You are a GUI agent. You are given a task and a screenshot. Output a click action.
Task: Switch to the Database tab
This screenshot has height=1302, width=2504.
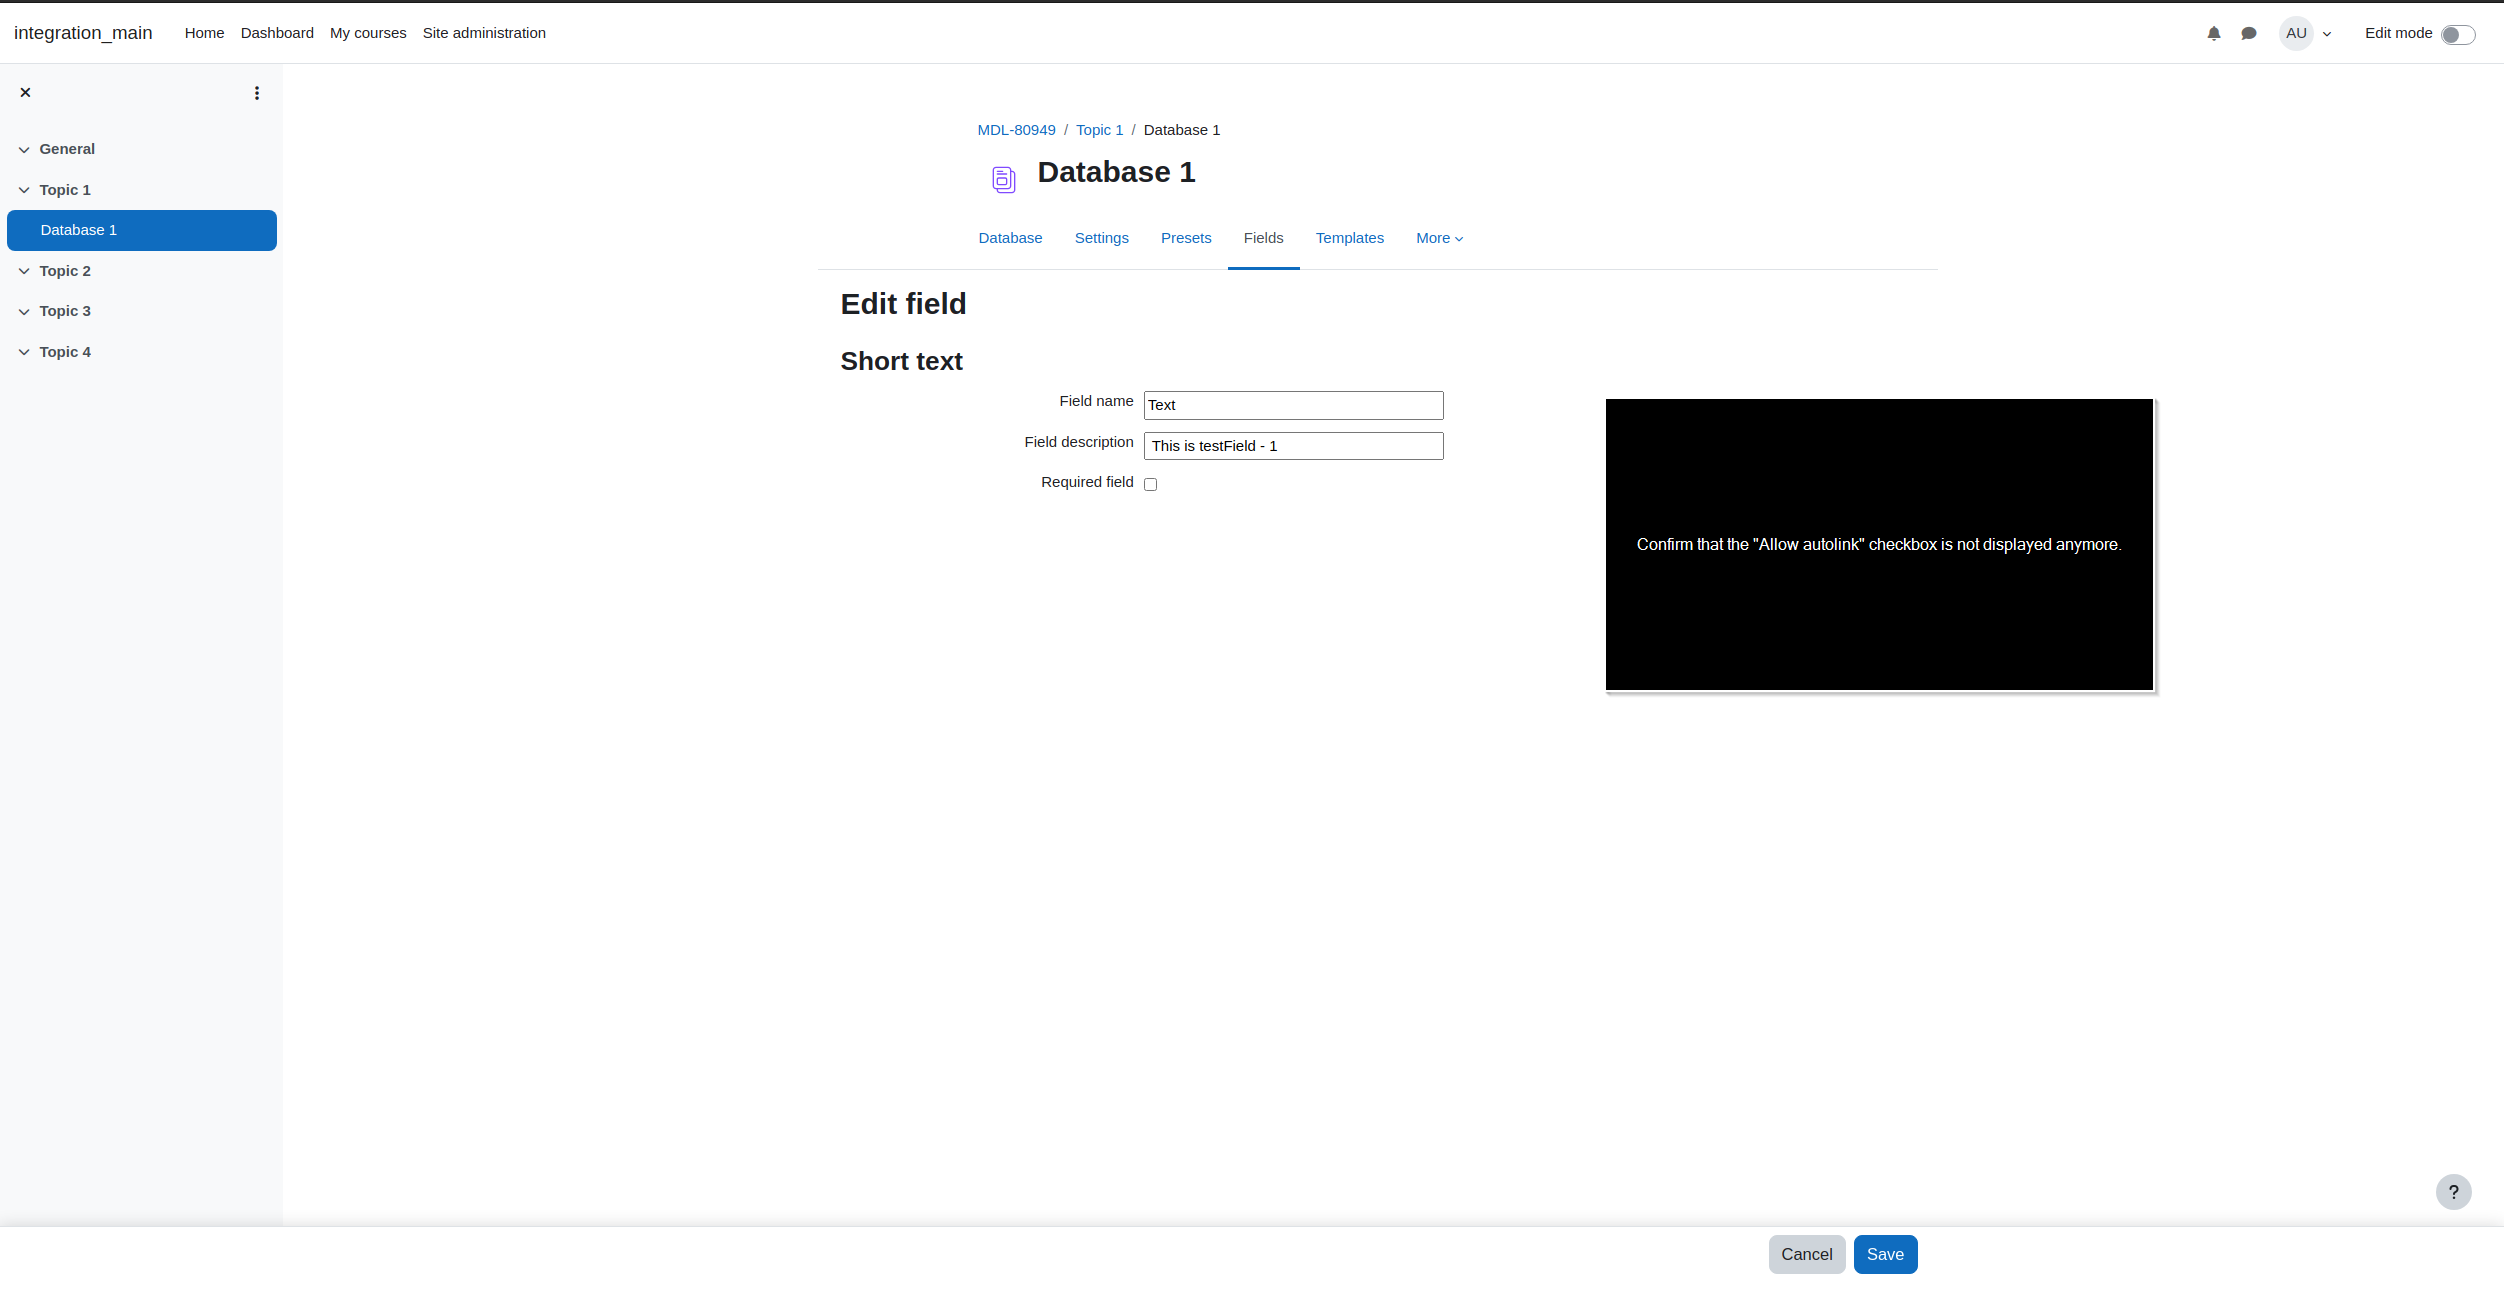pyautogui.click(x=1010, y=238)
